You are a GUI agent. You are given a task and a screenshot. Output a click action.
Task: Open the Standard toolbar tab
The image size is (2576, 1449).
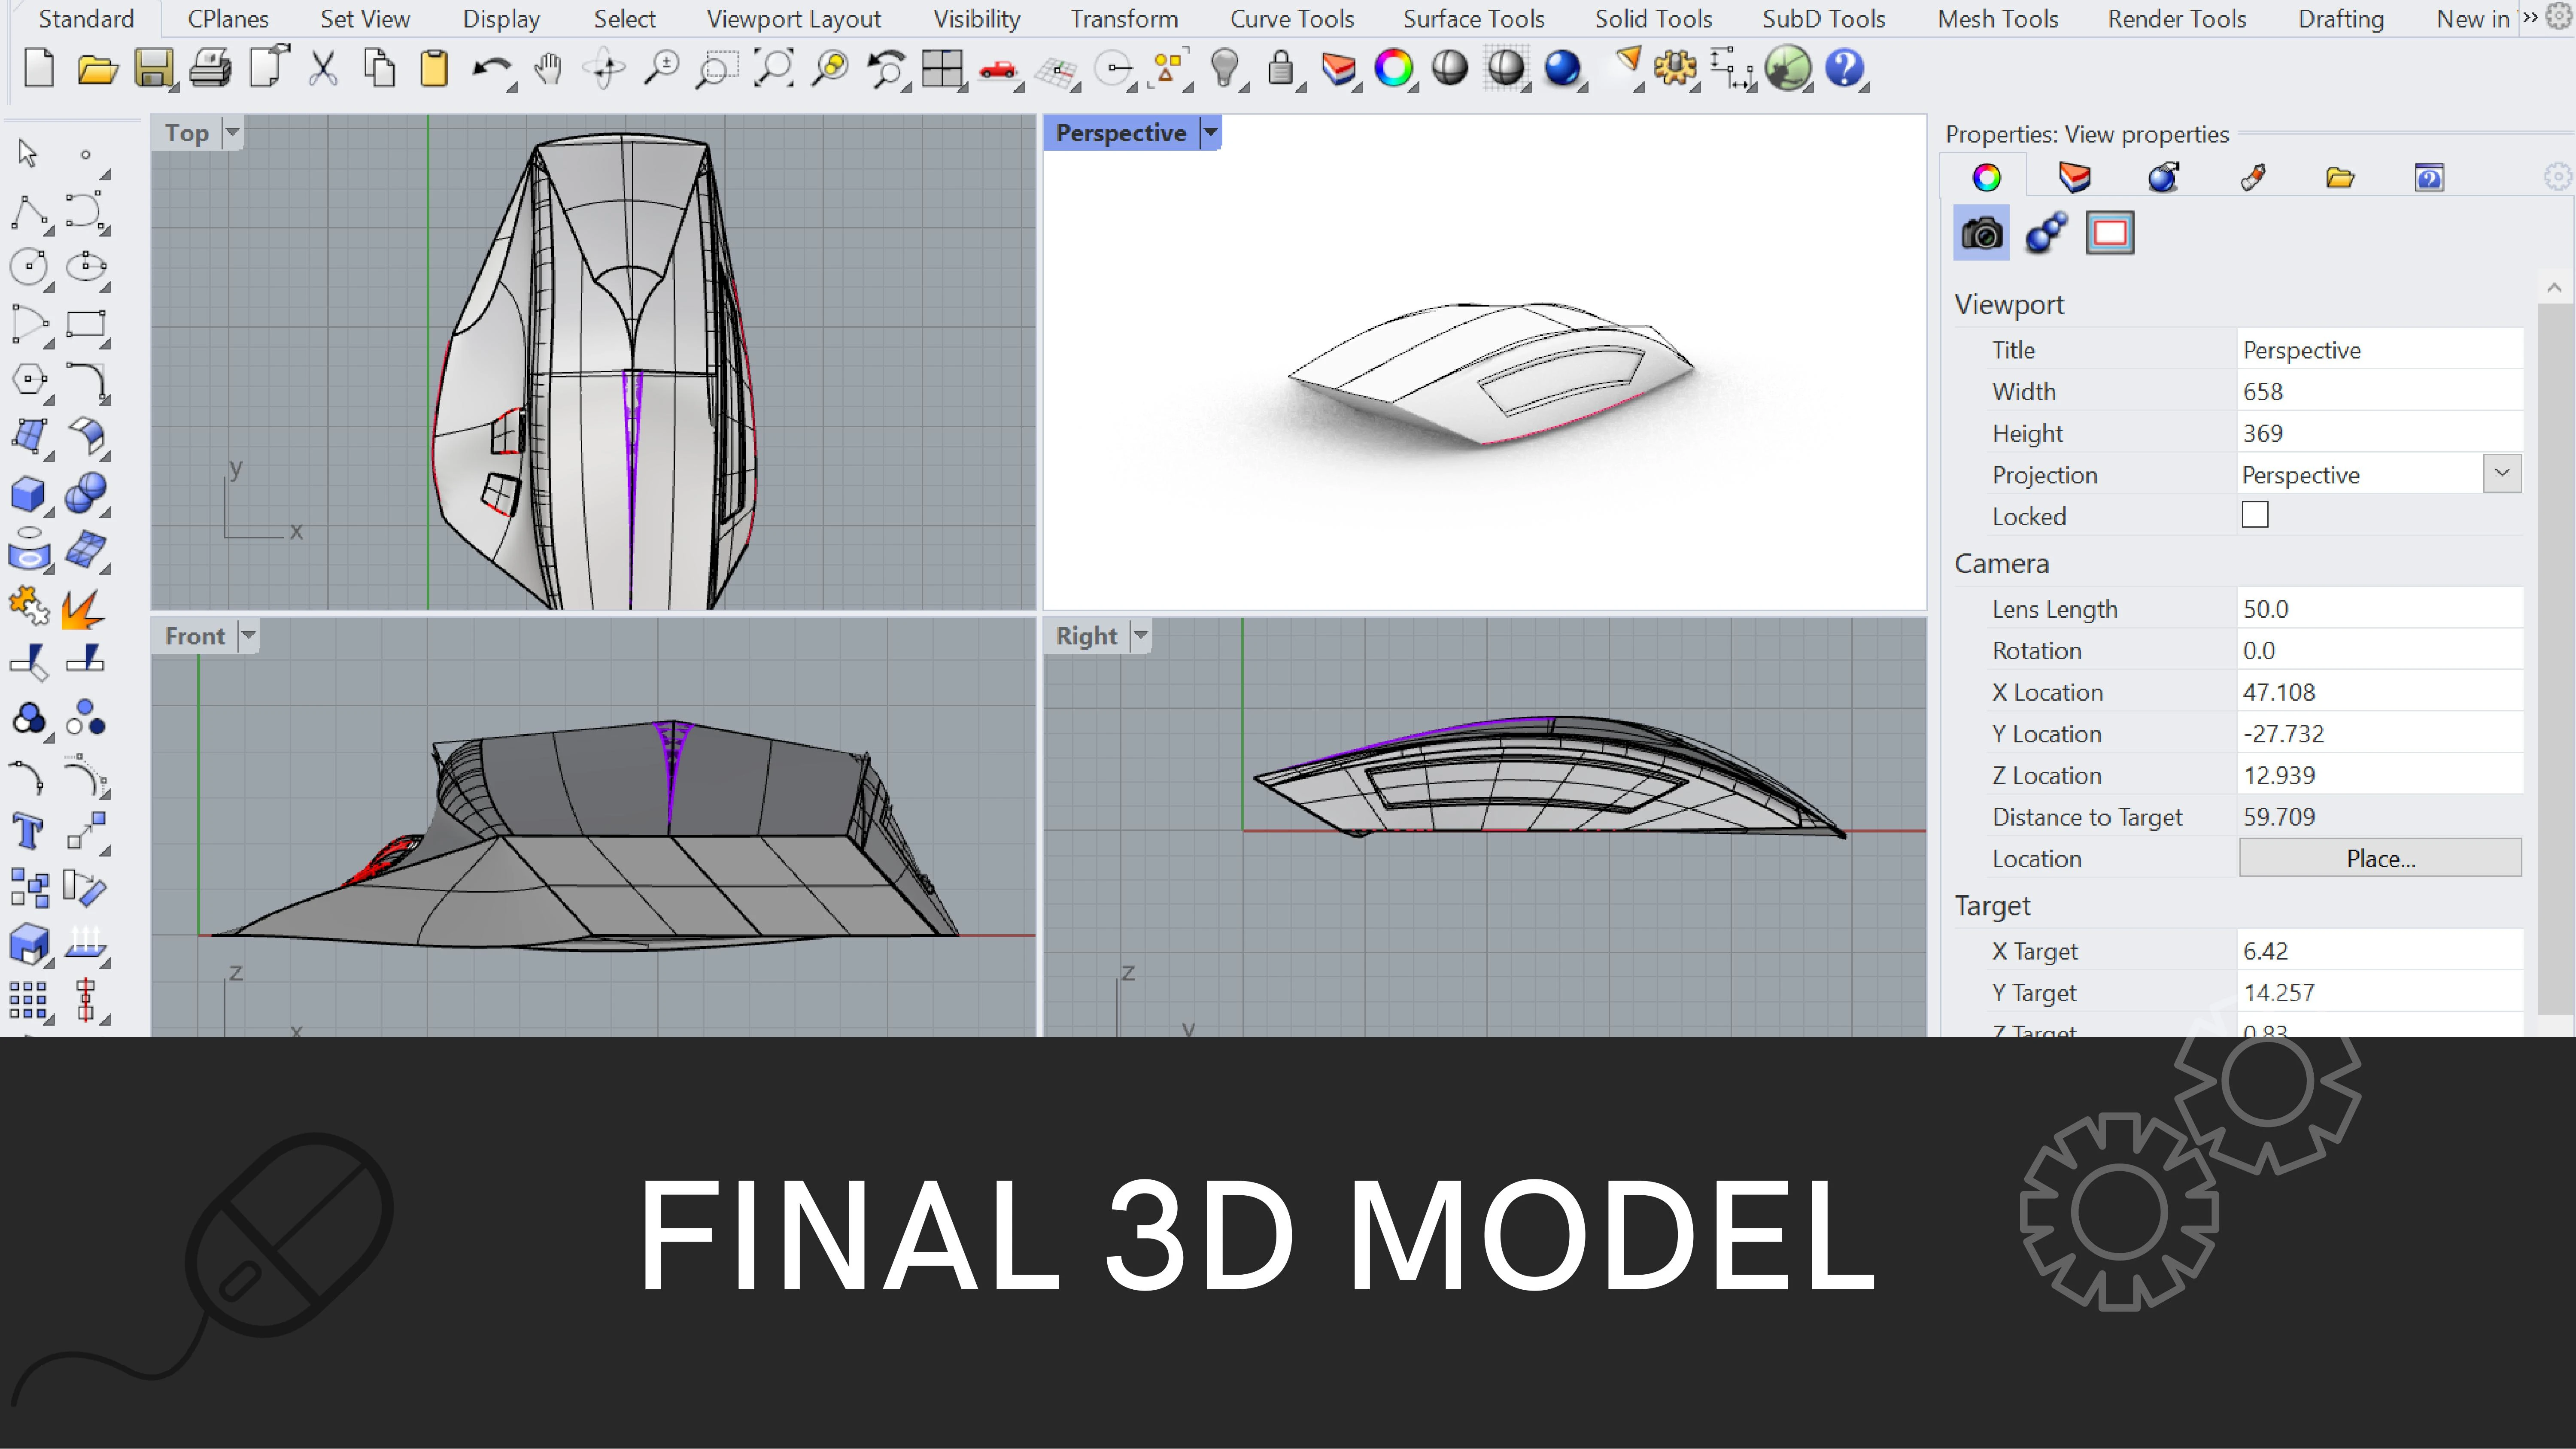(x=86, y=19)
